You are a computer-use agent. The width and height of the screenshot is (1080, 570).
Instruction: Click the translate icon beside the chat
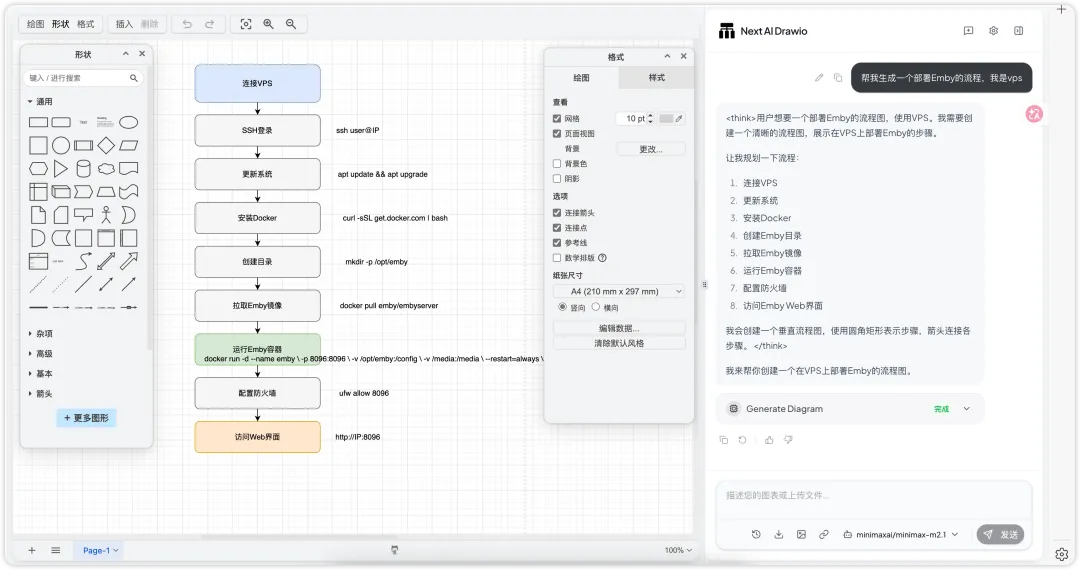click(1034, 114)
